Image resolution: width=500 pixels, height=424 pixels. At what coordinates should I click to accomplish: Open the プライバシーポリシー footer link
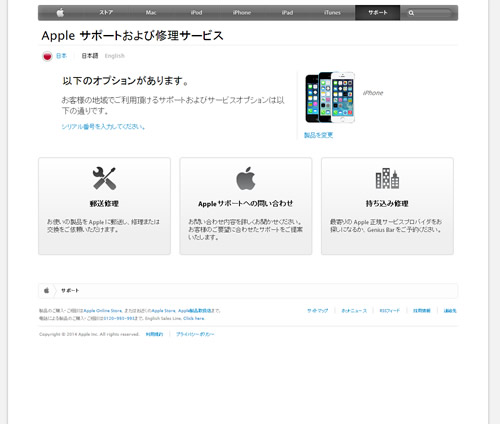(x=195, y=334)
